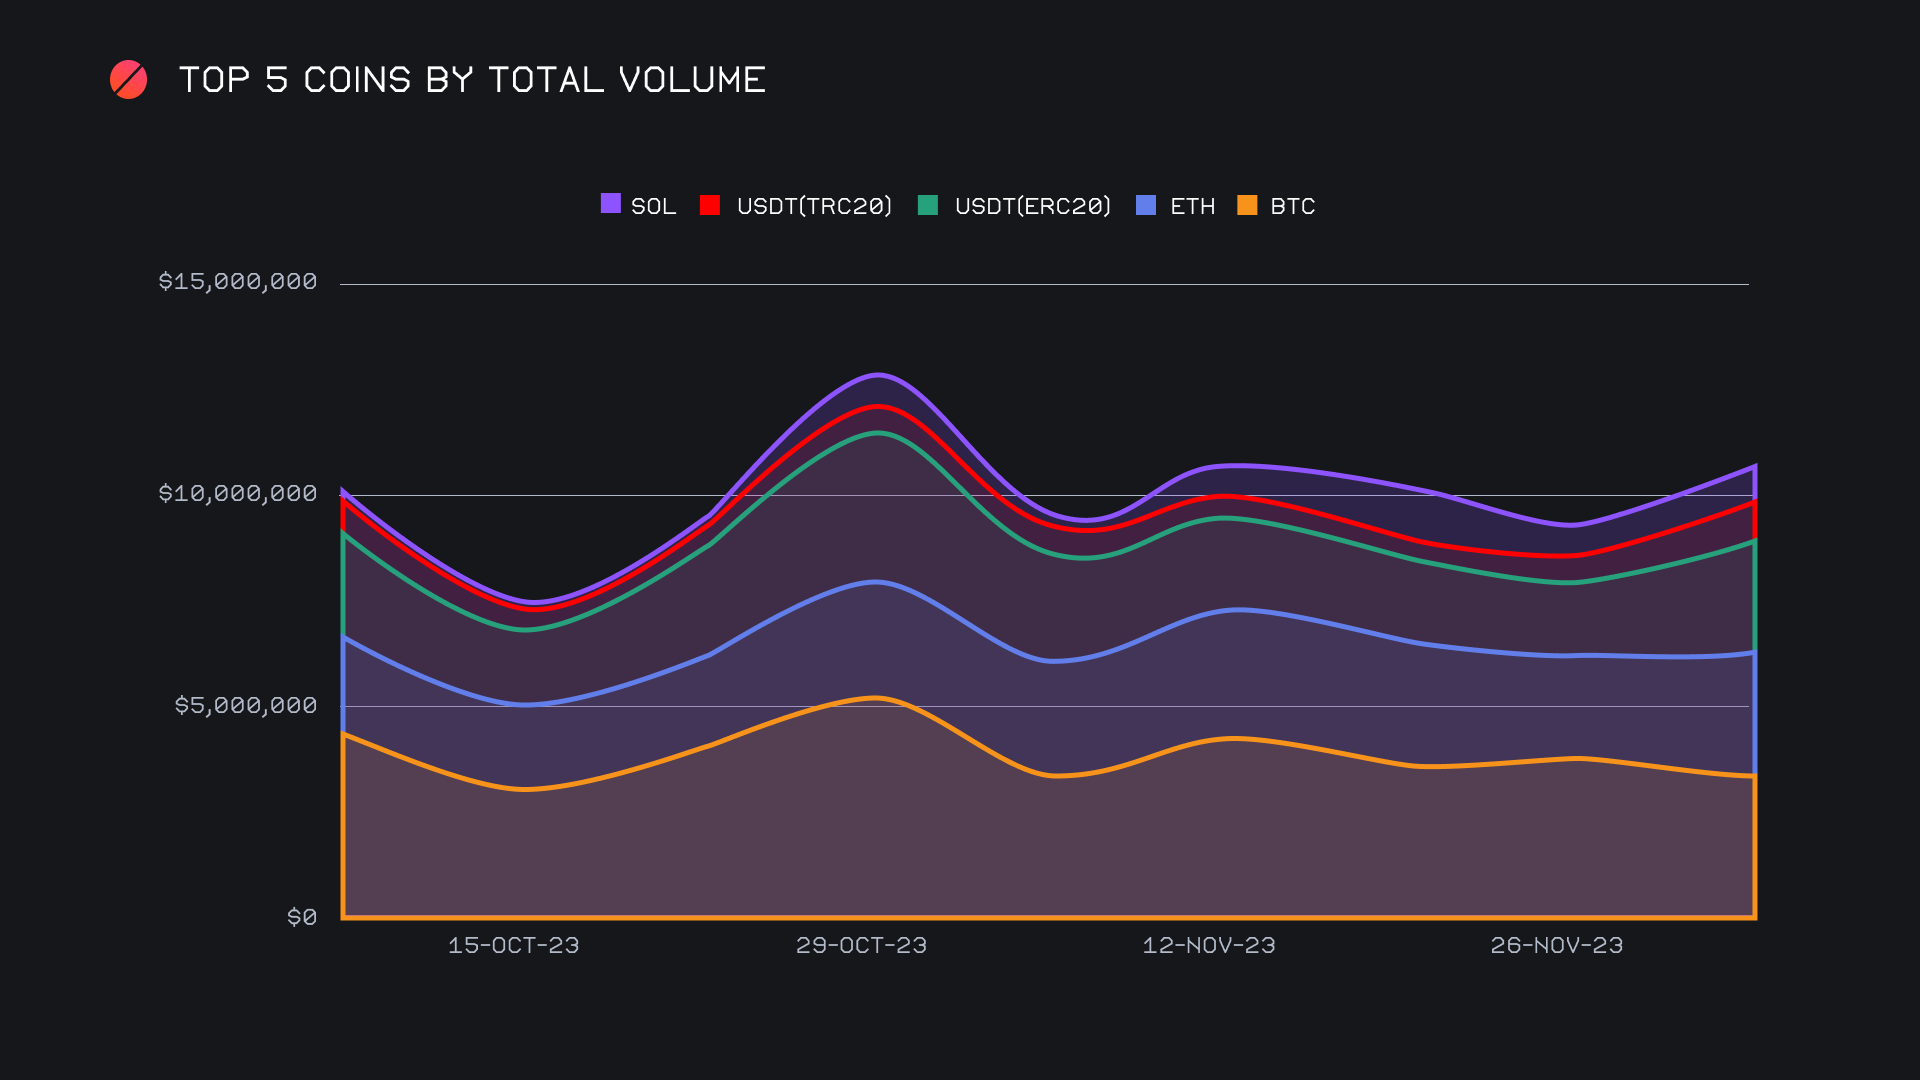
Task: Click the $5,000,000 y-axis label
Action: 246,706
